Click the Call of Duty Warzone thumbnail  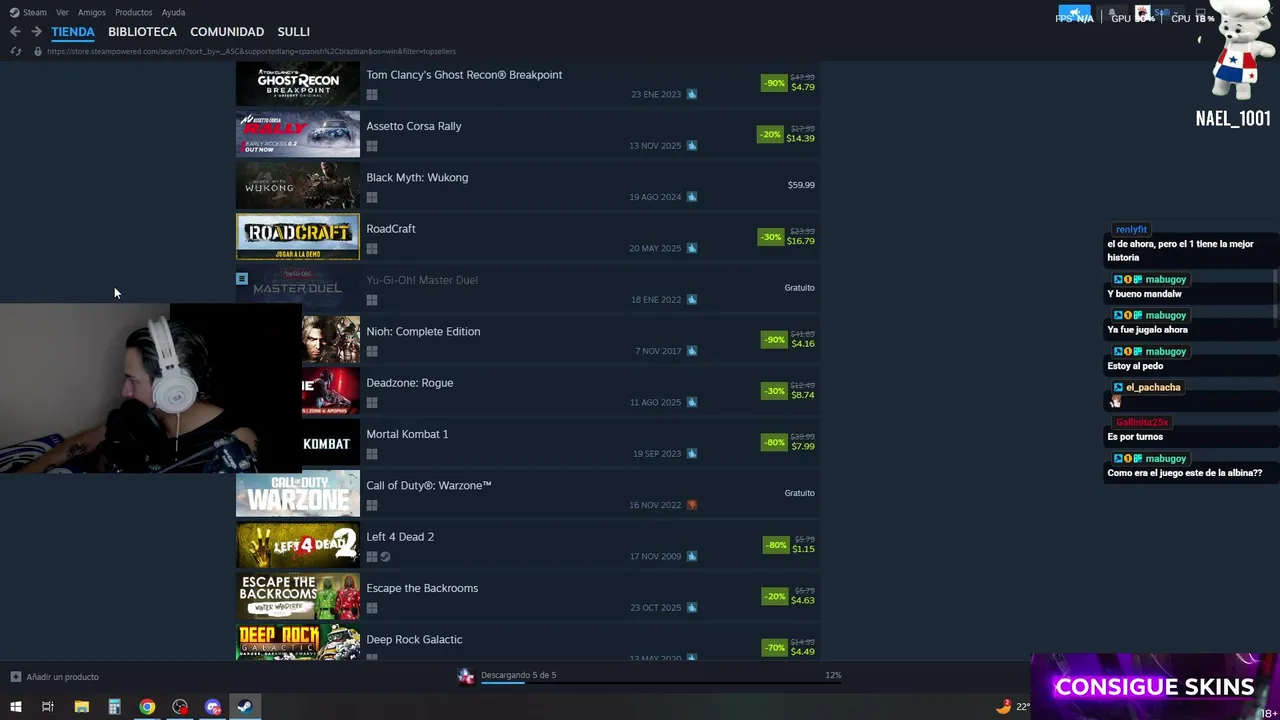coord(297,493)
